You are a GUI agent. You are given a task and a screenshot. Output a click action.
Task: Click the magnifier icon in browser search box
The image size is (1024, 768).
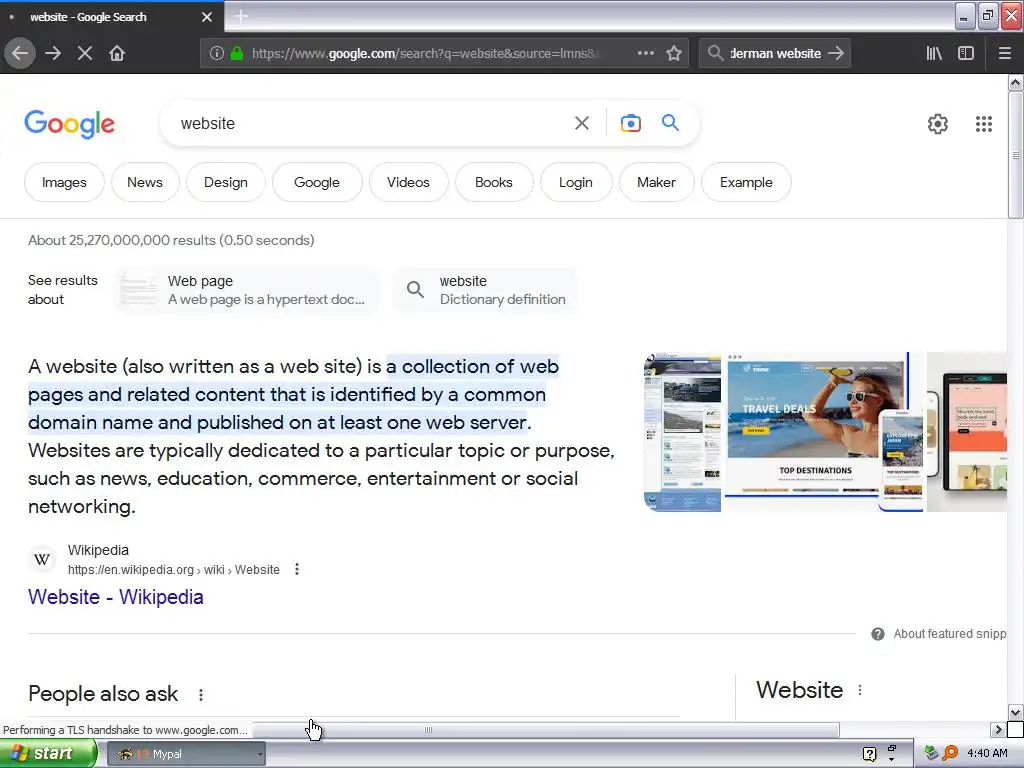pos(716,54)
